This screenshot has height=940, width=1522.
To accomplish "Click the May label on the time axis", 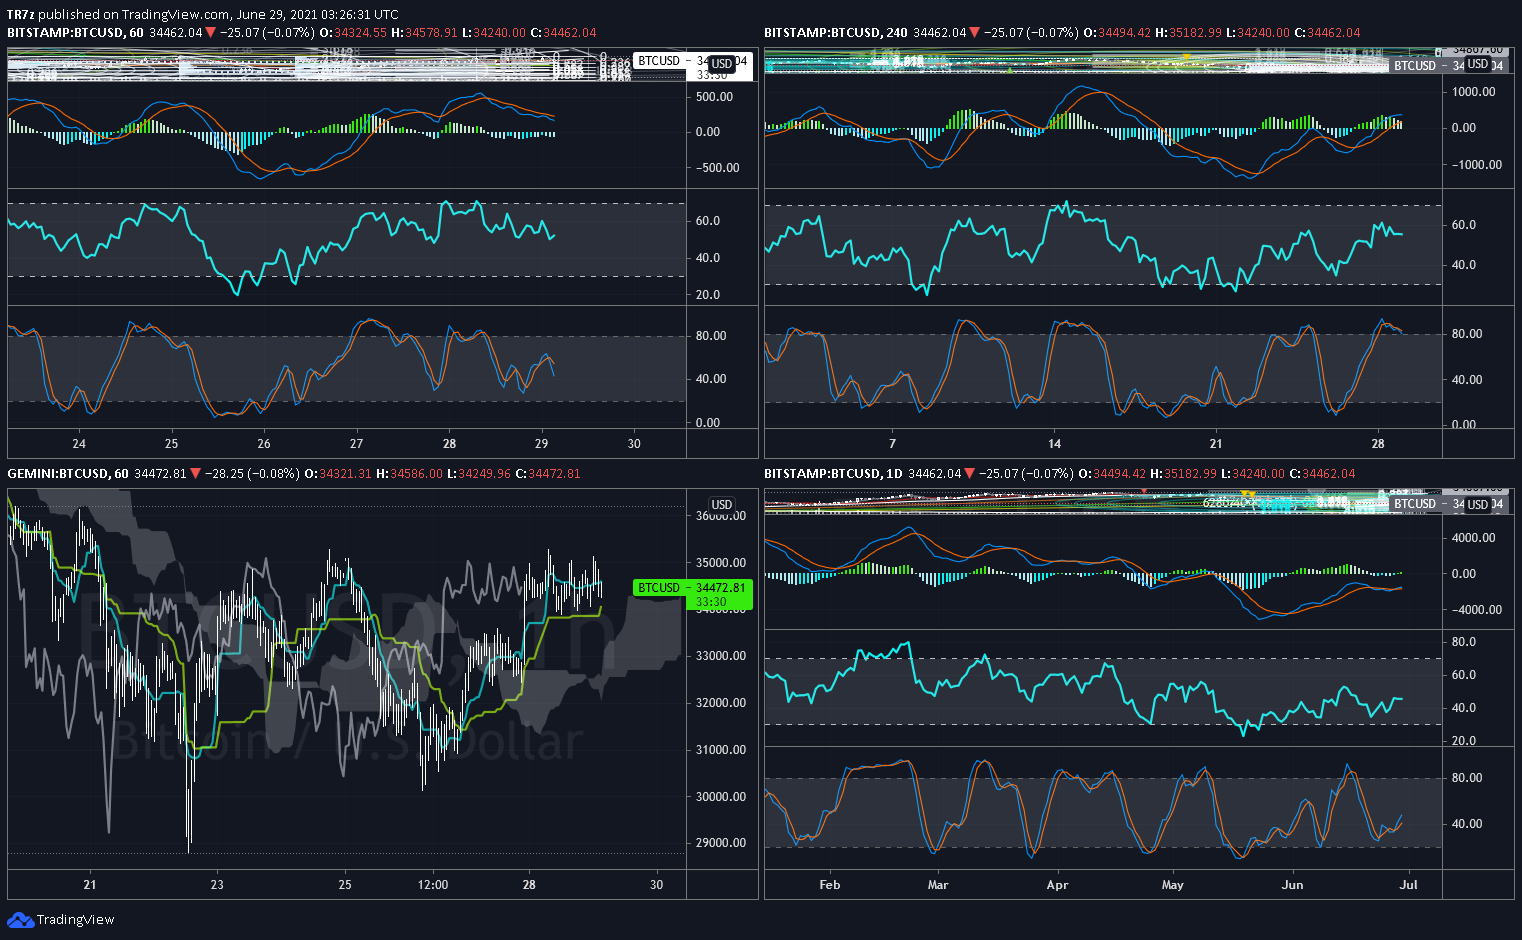I will coord(1173,885).
